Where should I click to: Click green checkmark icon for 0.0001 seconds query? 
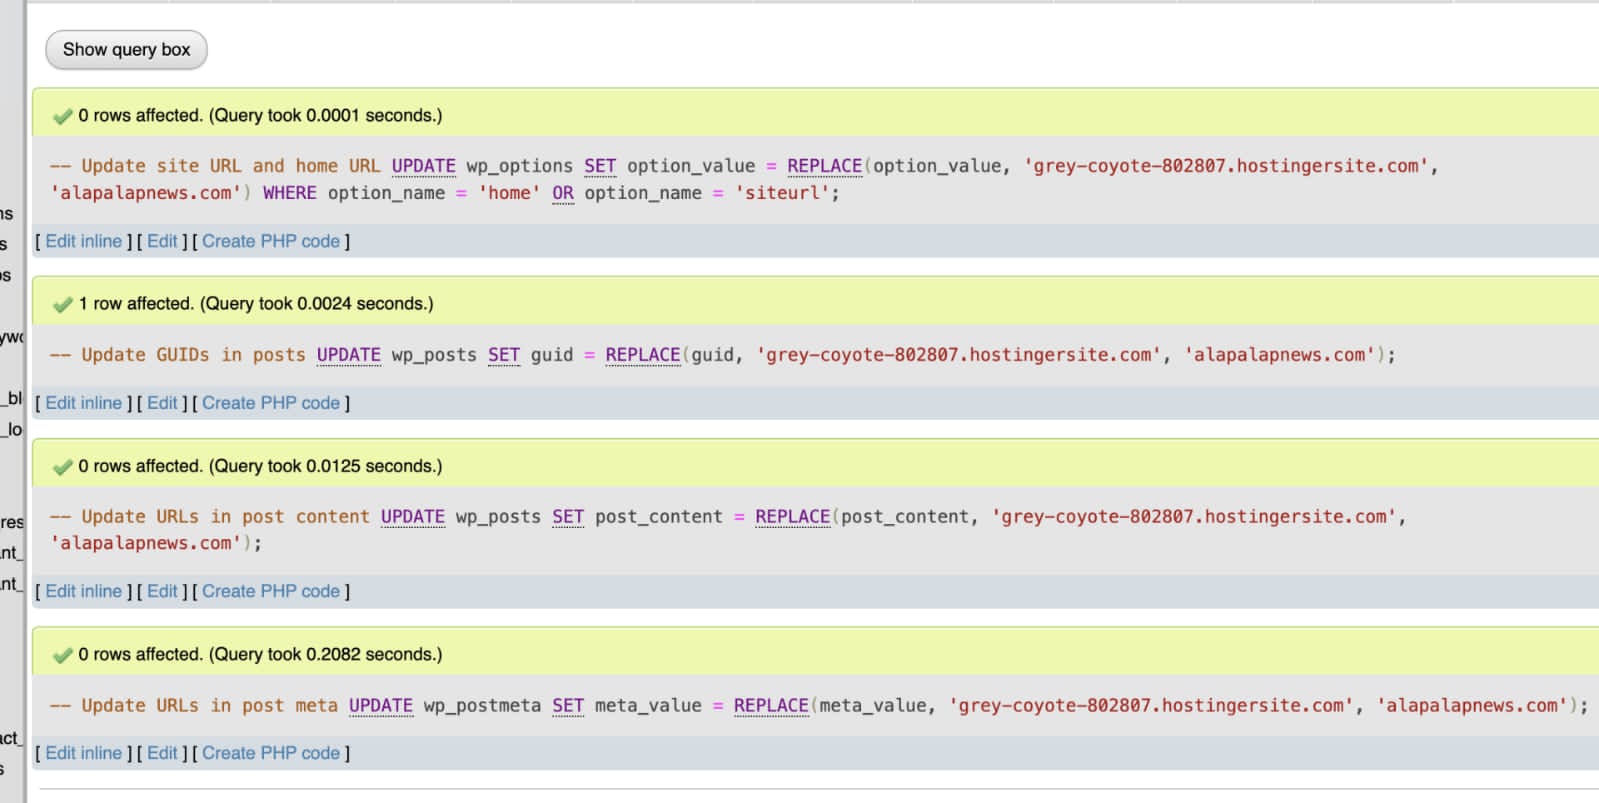tap(63, 116)
